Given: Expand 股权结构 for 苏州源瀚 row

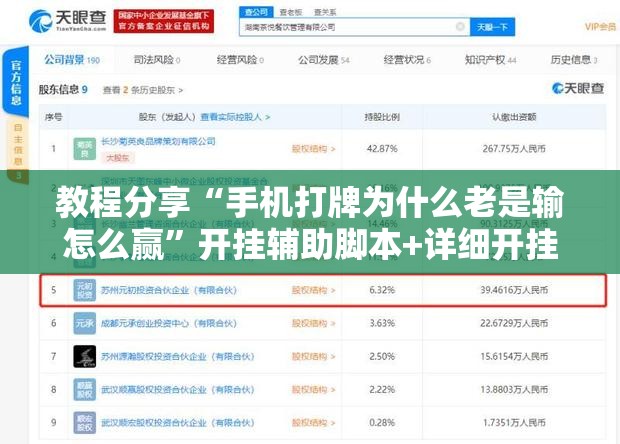Looking at the screenshot, I should point(314,357).
